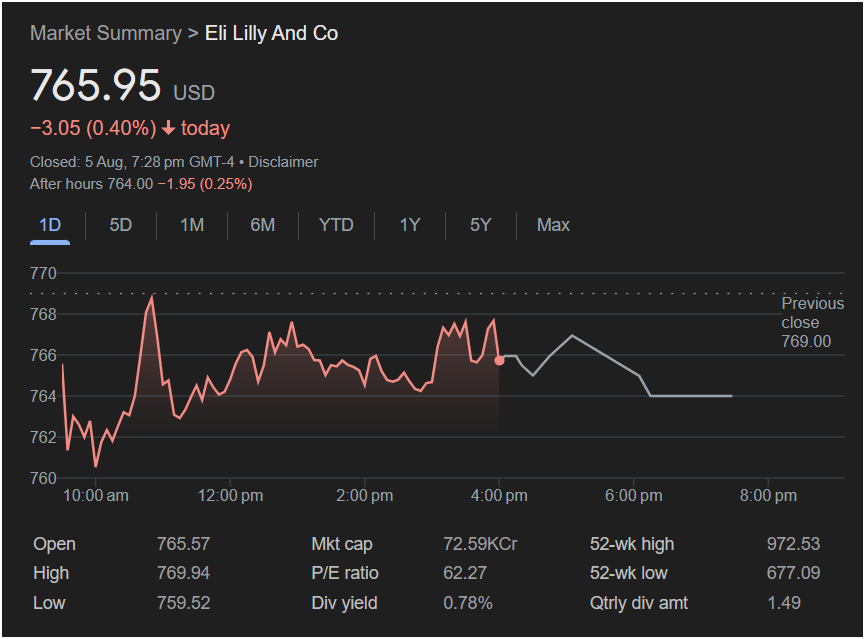Screen dimensions: 865x639
Task: Click the Mkt cap value 72.59KCr
Action: pos(480,544)
